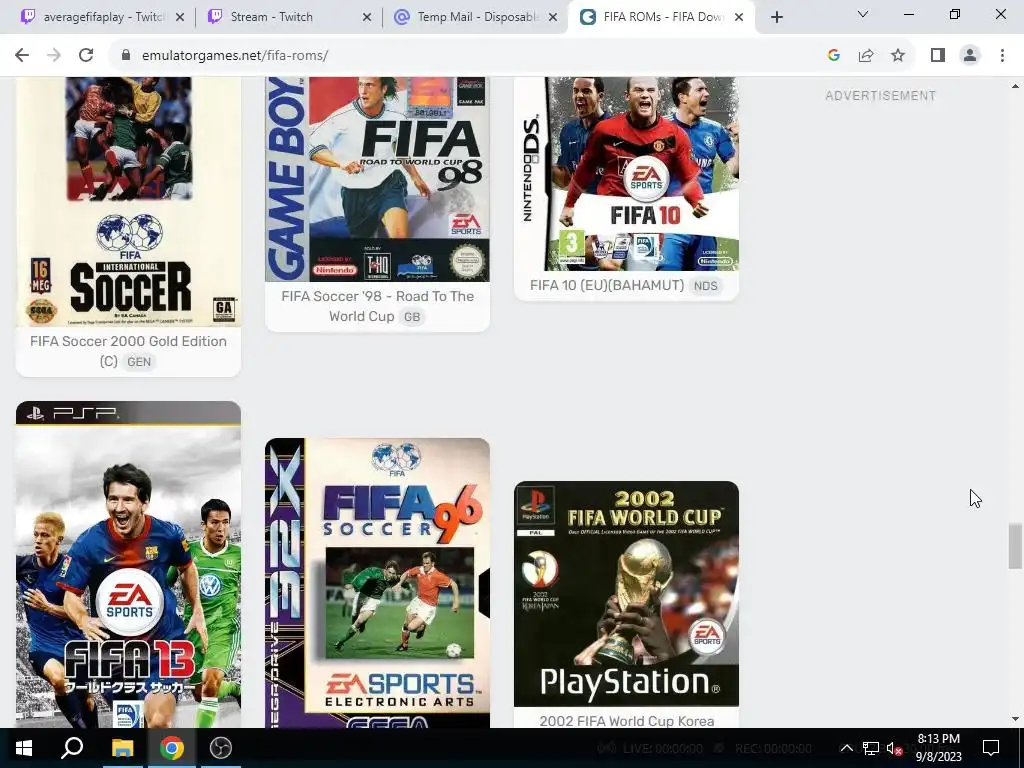Open Google search icon in address bar
This screenshot has height=768, width=1024.
[x=833, y=56]
